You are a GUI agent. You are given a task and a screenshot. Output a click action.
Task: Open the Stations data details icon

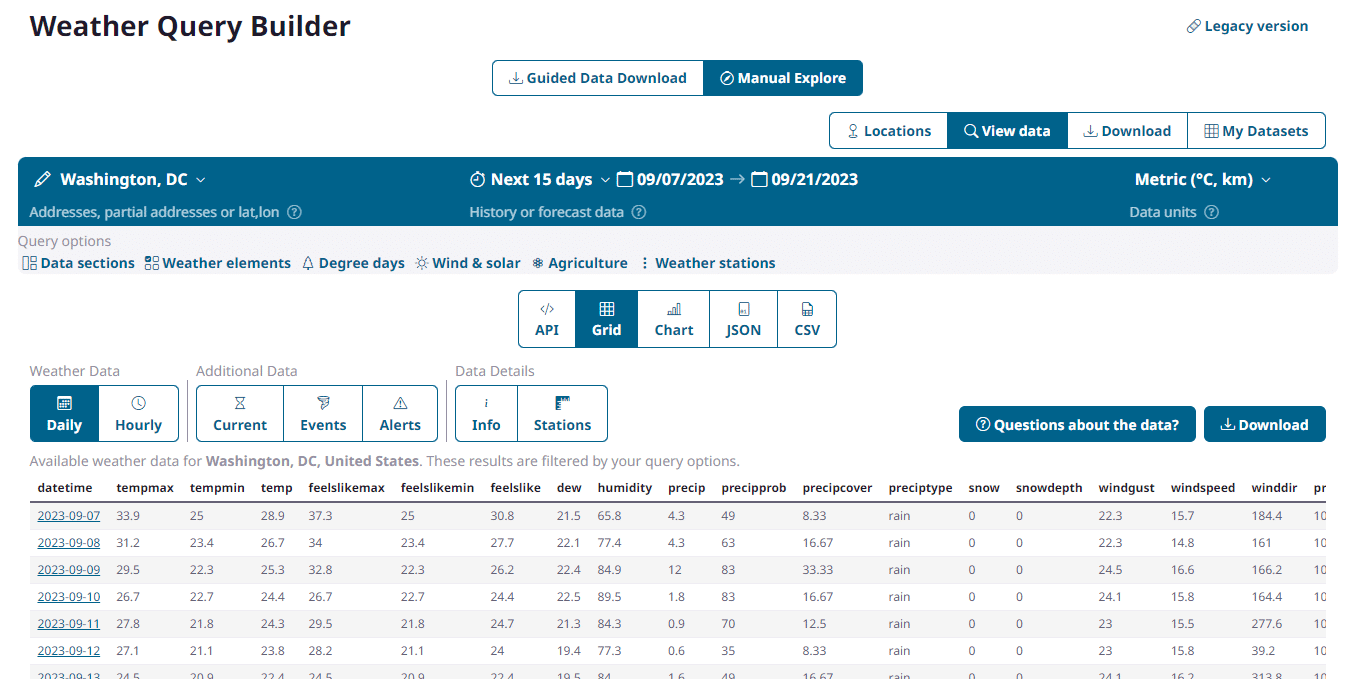pos(562,413)
